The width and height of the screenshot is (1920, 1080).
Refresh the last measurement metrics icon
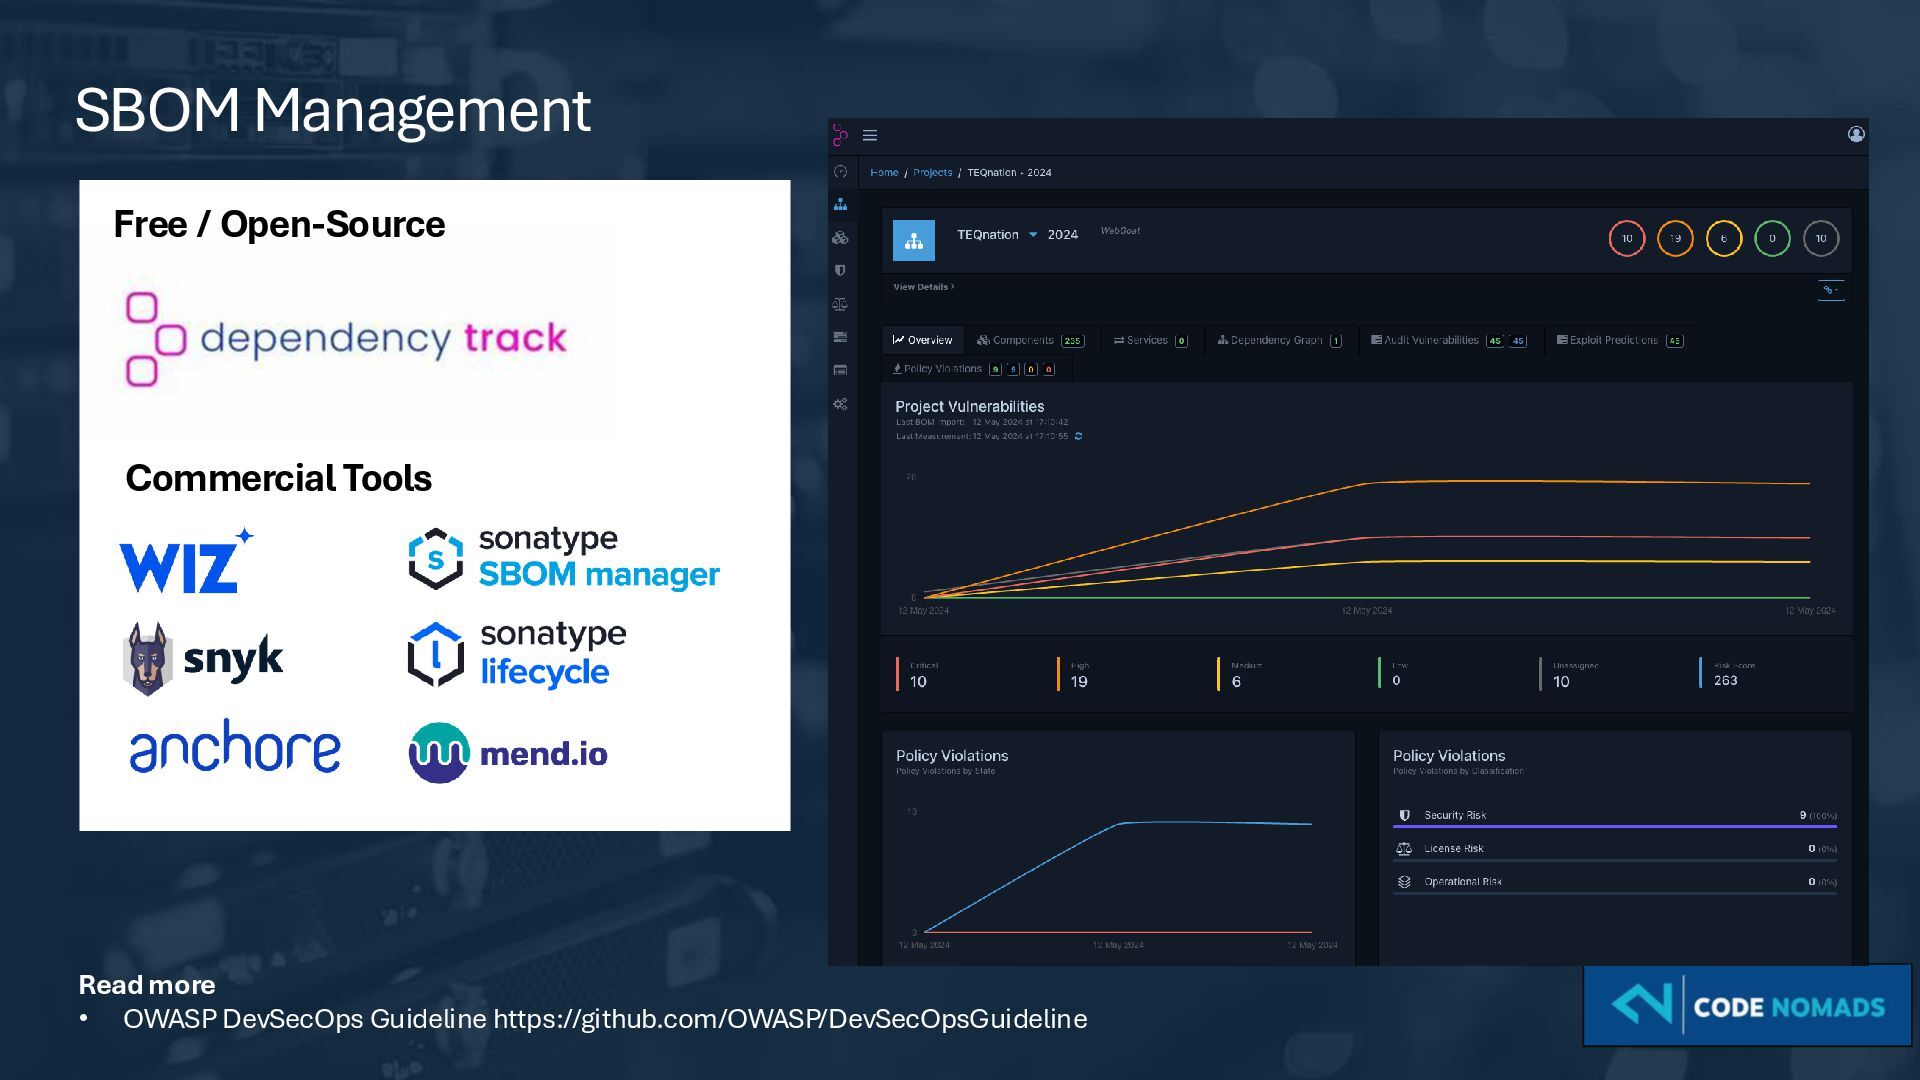1079,436
